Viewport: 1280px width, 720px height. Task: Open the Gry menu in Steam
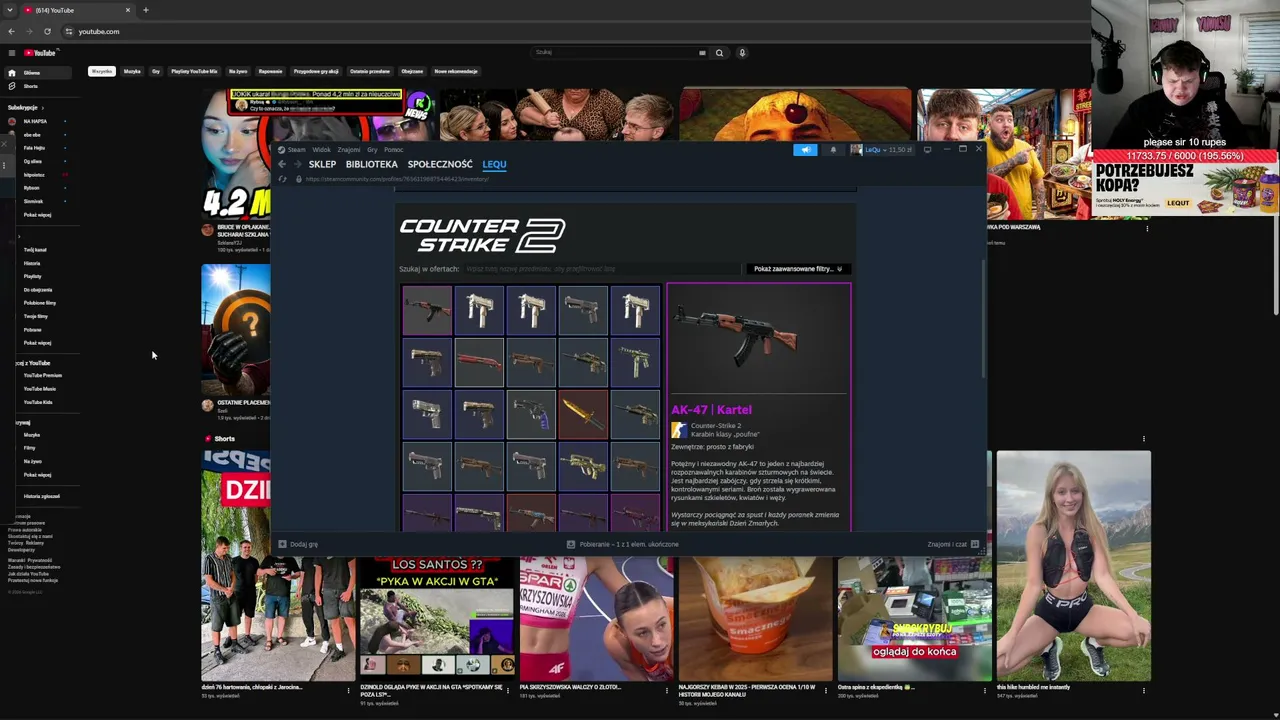tap(372, 150)
